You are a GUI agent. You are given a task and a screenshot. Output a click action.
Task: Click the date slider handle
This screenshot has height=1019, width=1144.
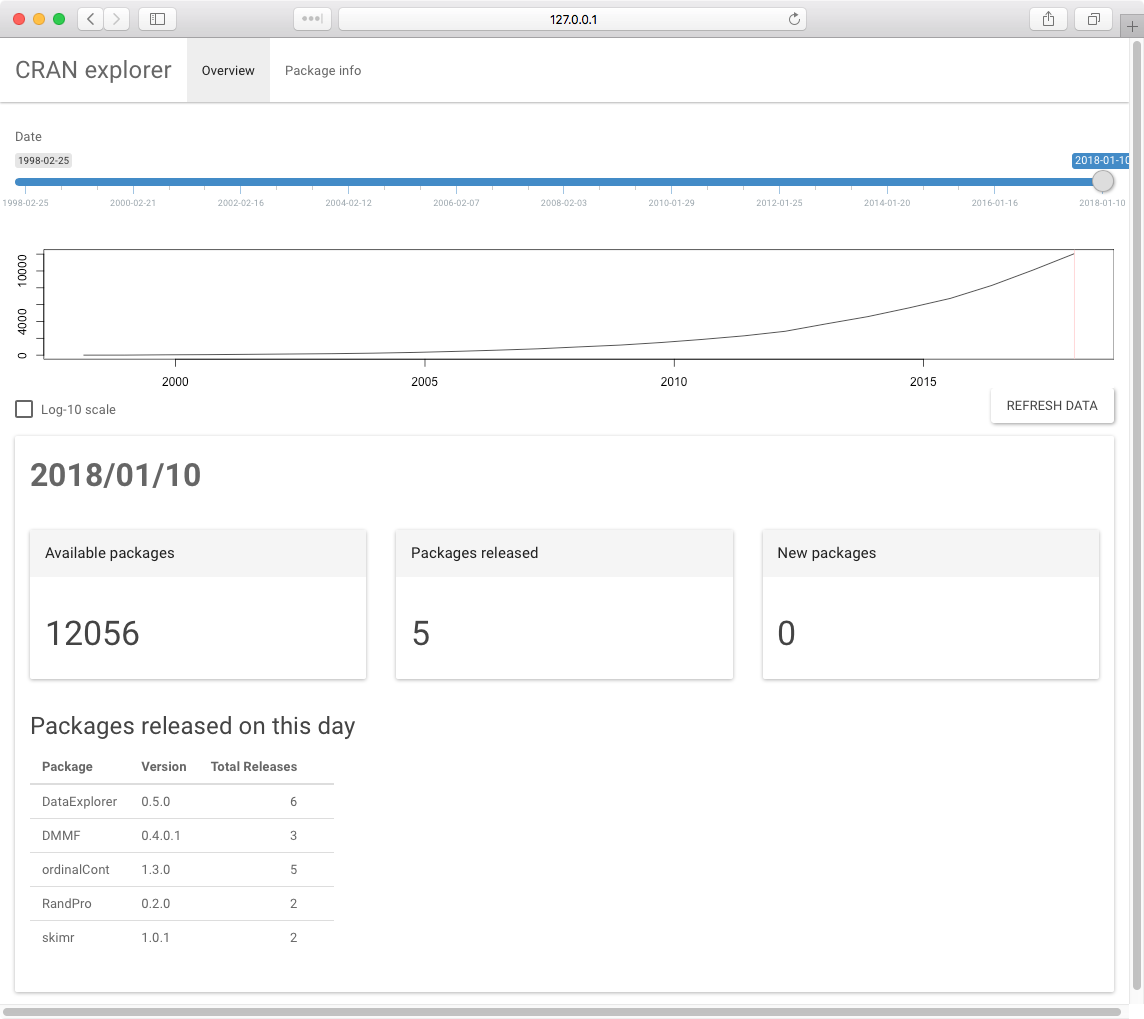(x=1102, y=181)
